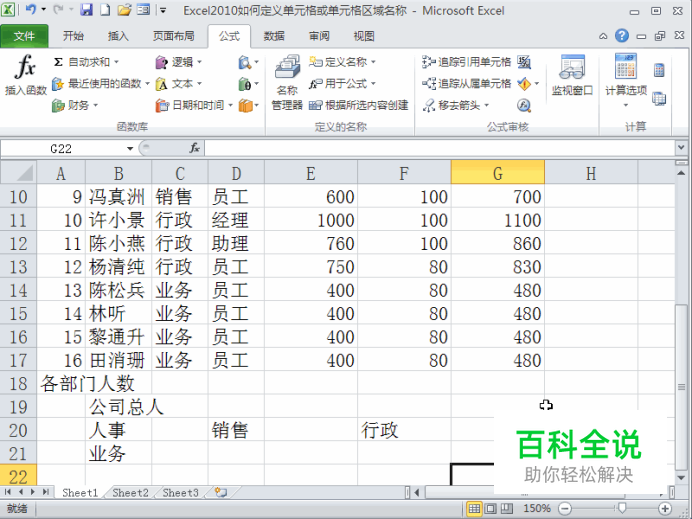Image resolution: width=692 pixels, height=519 pixels.
Task: Open the Watch Window (监视窗口)
Action: click(x=572, y=75)
